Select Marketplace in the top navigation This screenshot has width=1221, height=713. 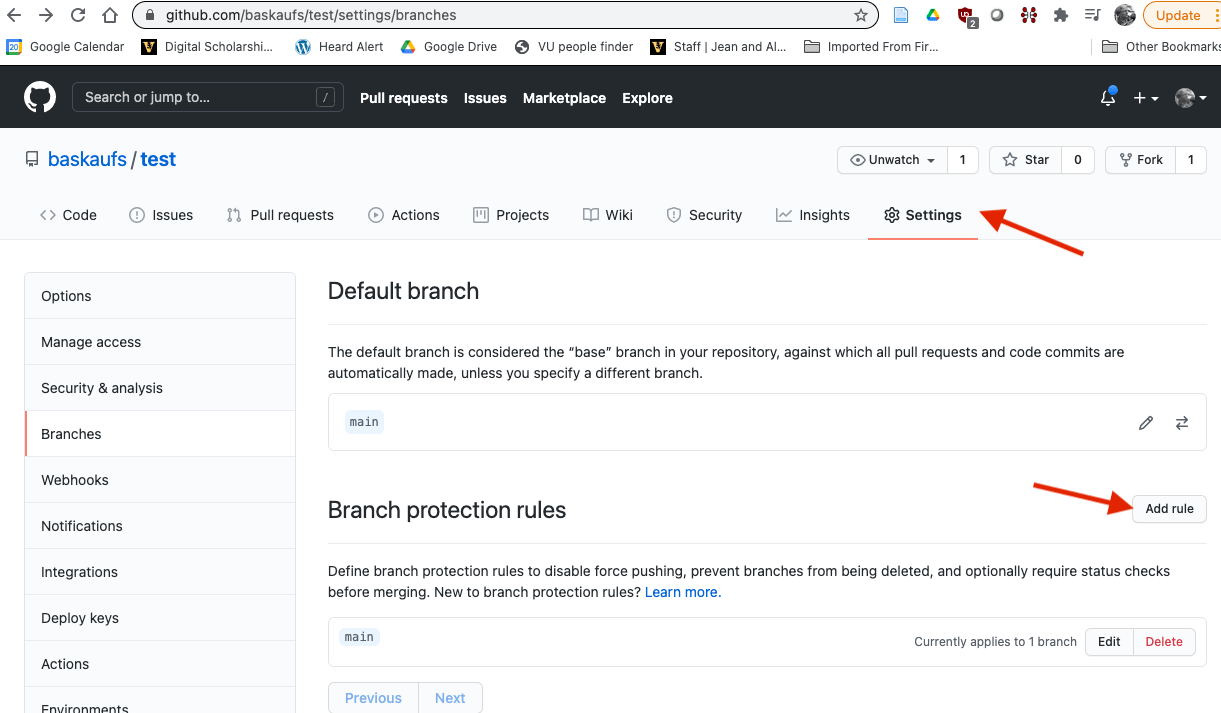[x=564, y=98]
